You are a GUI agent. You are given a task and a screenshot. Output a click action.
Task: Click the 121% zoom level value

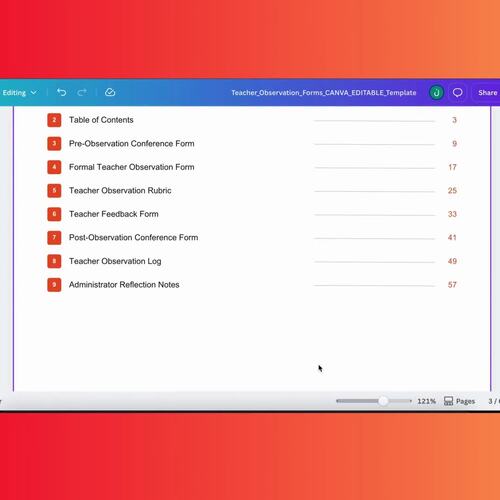click(x=426, y=401)
